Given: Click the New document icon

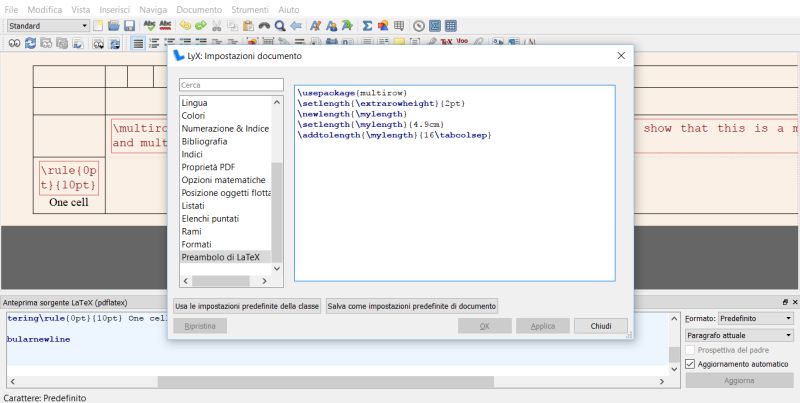Looking at the screenshot, I should click(97, 26).
